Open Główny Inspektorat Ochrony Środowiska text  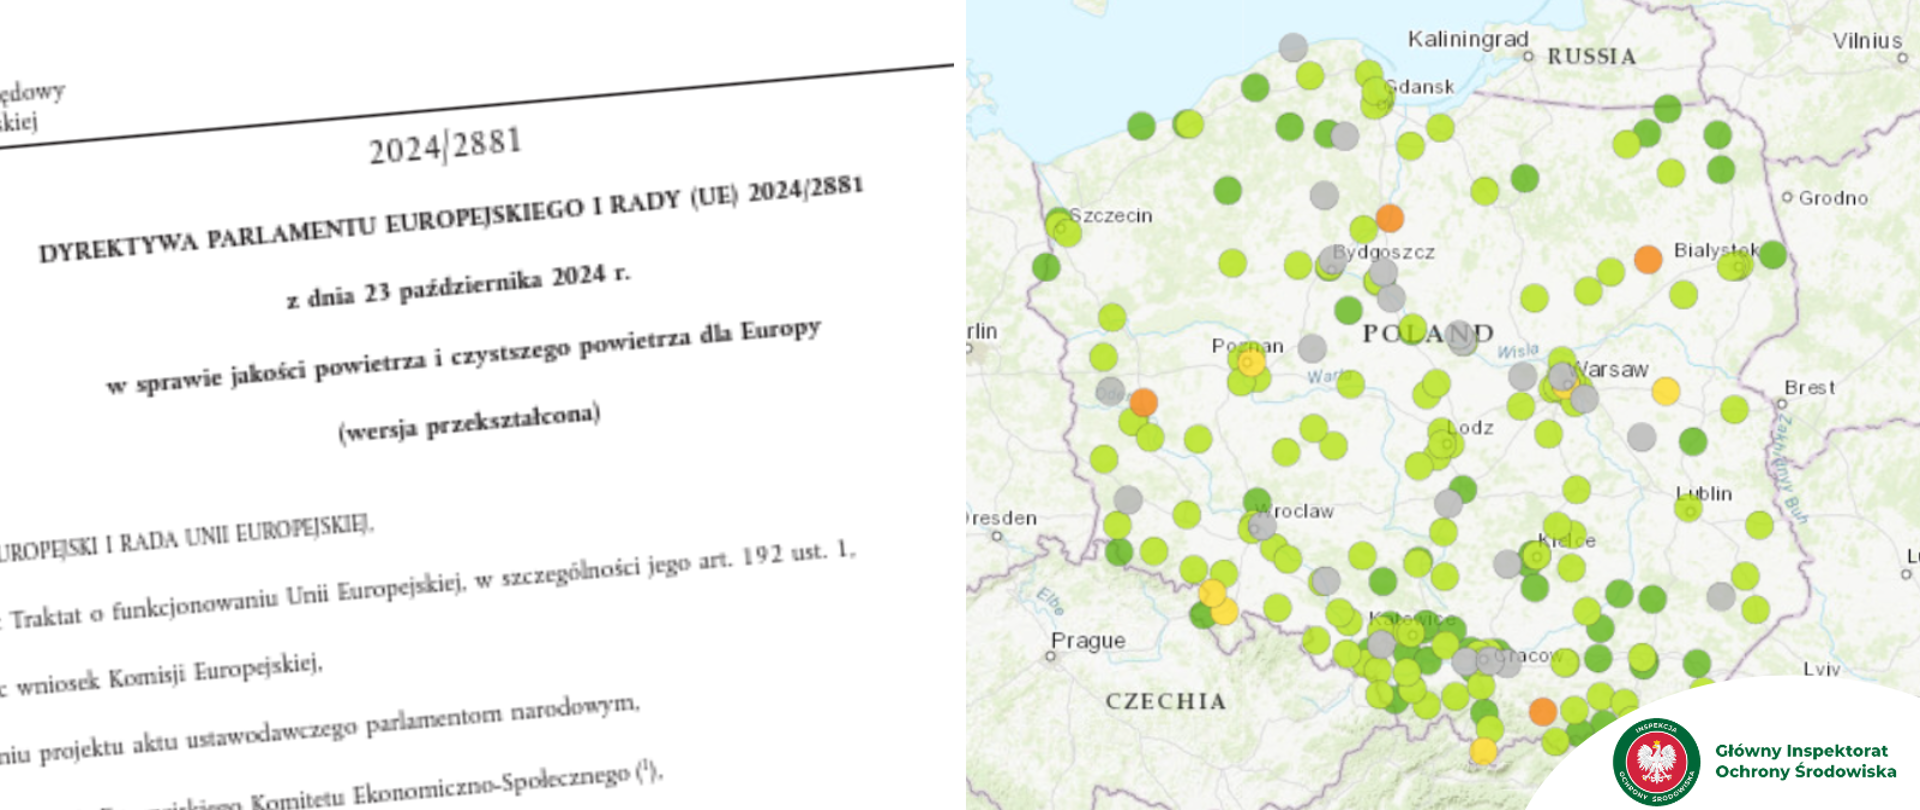(1805, 761)
